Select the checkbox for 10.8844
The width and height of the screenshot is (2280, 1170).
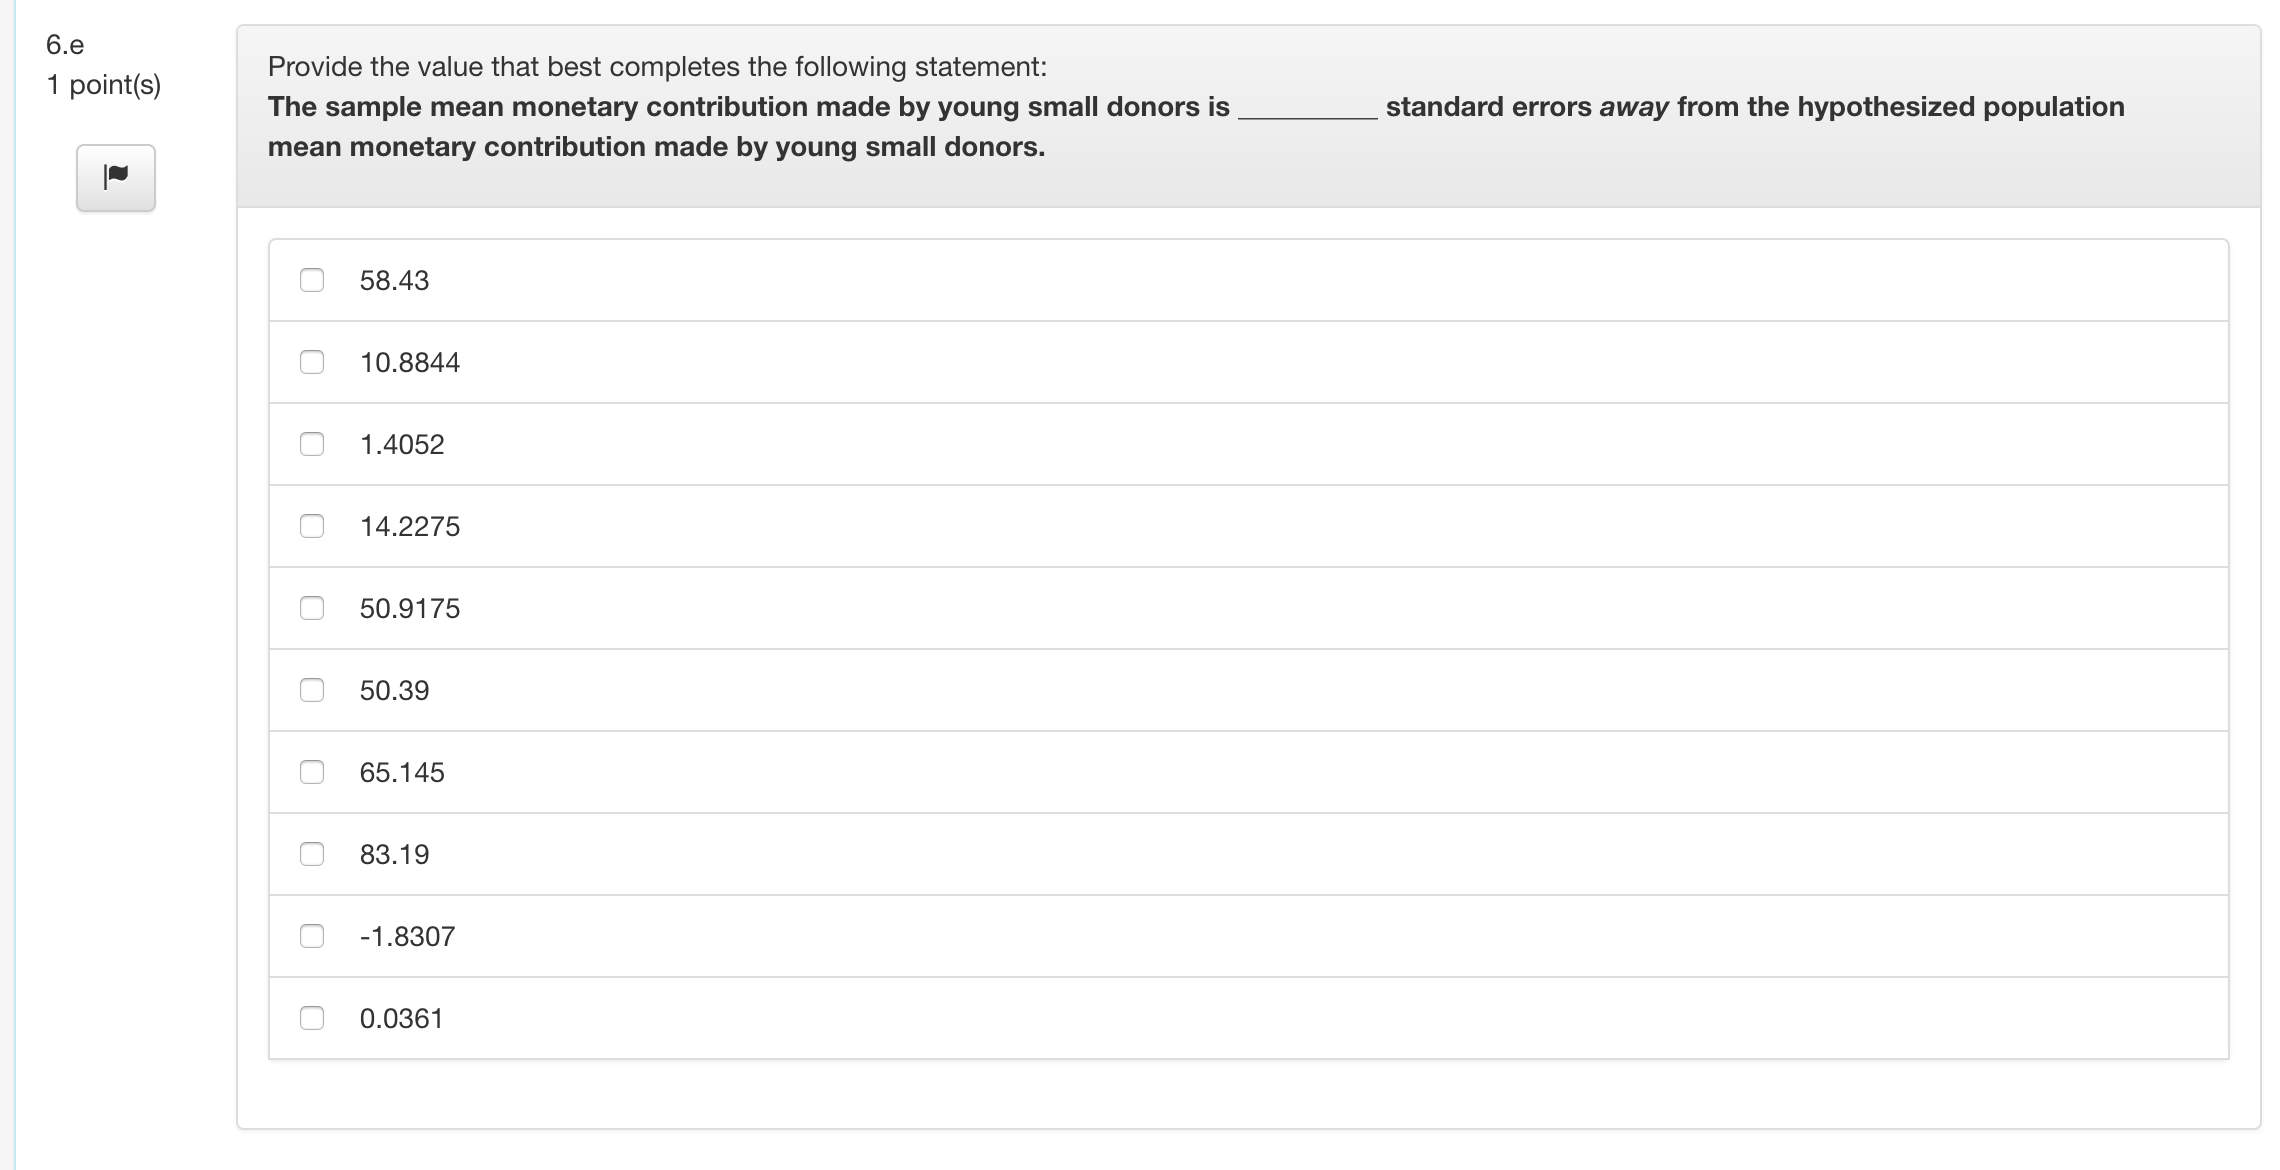click(x=311, y=362)
